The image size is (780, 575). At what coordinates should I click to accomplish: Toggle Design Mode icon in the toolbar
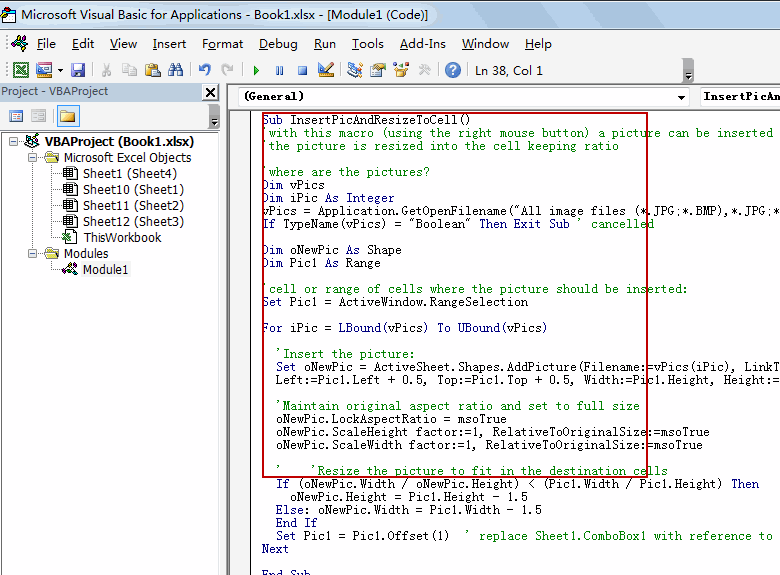point(325,70)
